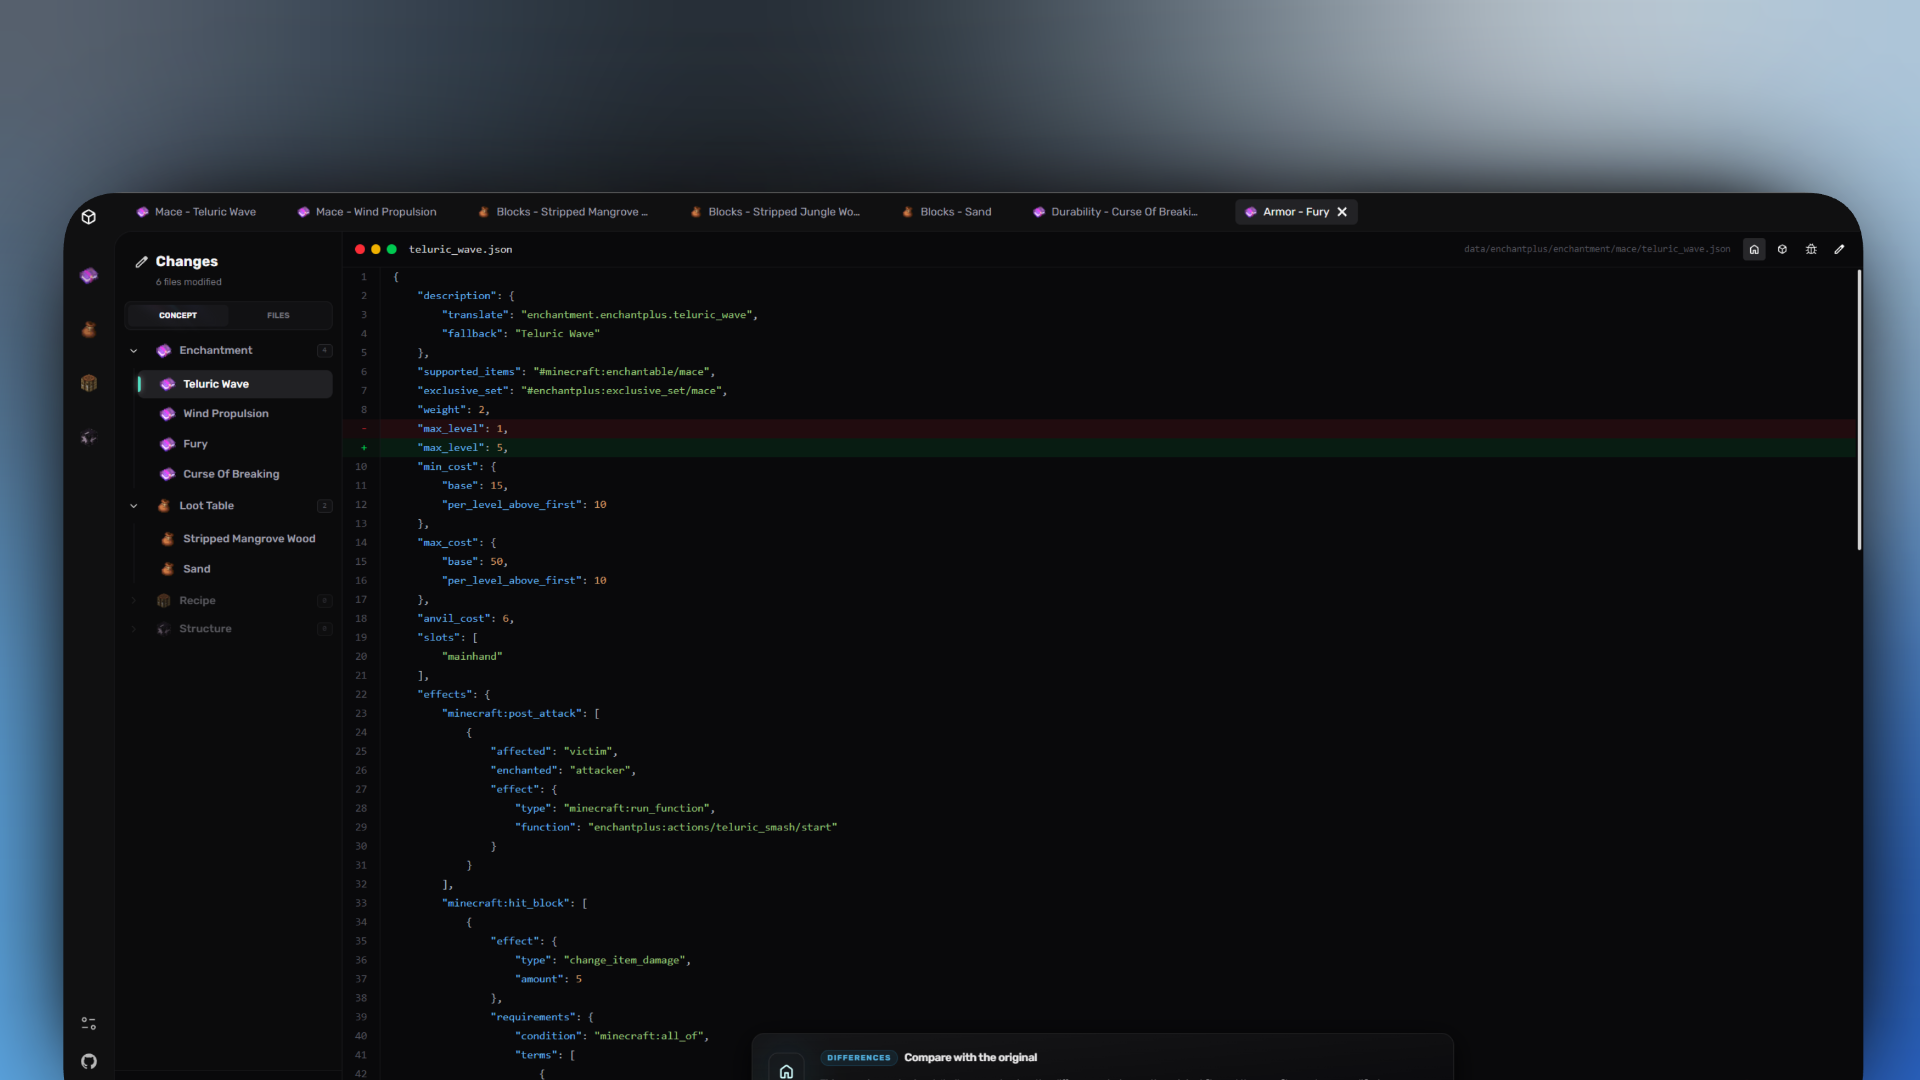
Task: Select Wind Propulsion in the changes tree
Action: [234, 414]
